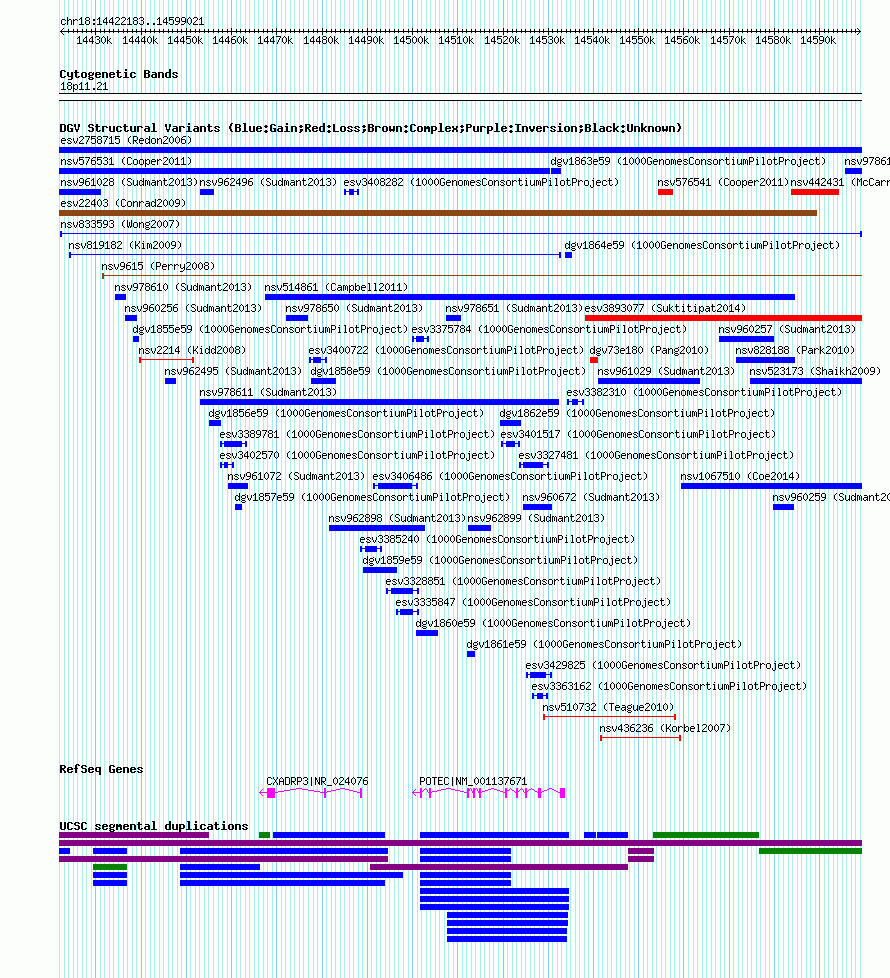
Task: Click the 18p11.21 band label
Action: coord(84,87)
